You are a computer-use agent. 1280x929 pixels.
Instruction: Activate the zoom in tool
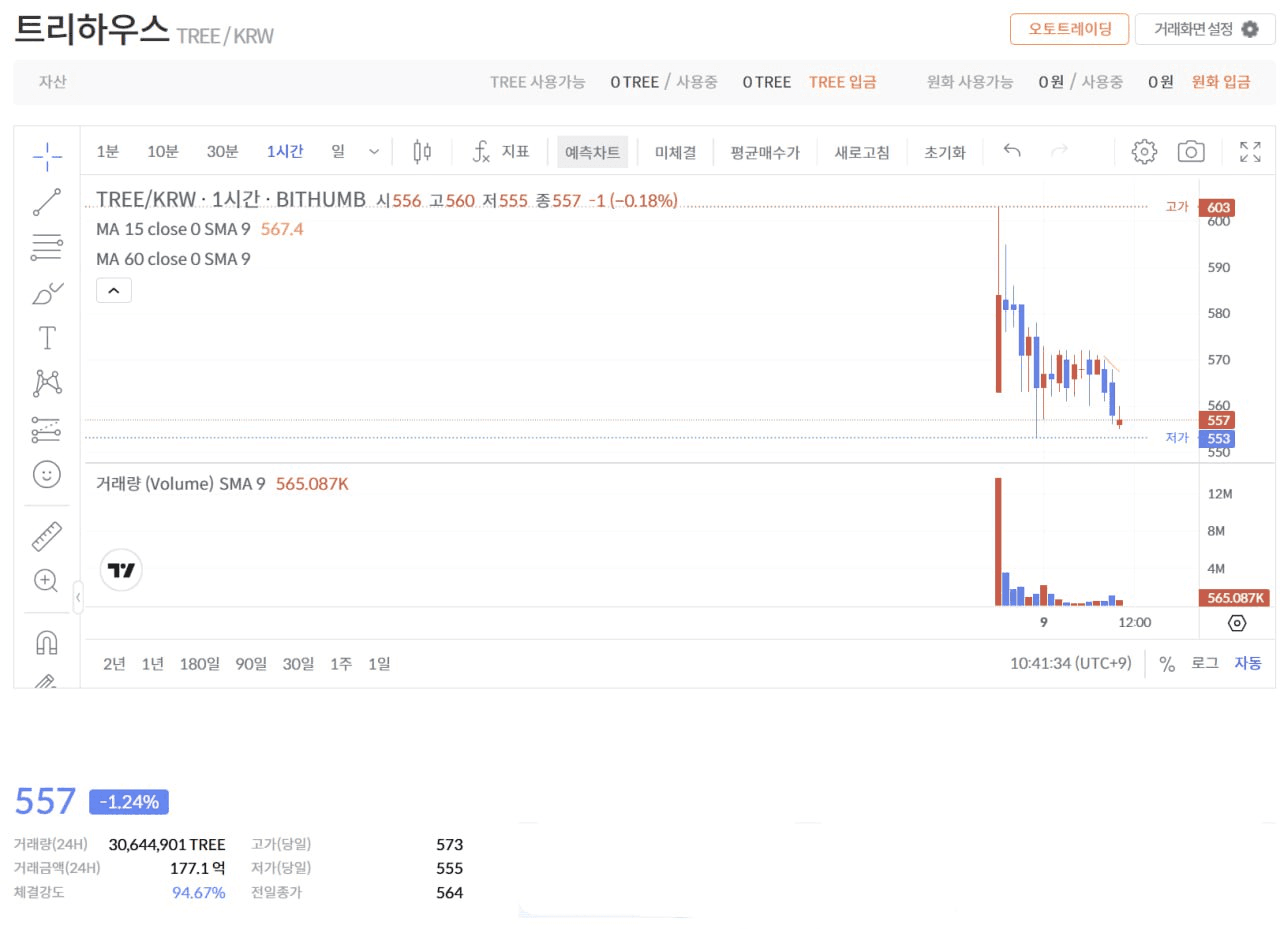[x=46, y=580]
